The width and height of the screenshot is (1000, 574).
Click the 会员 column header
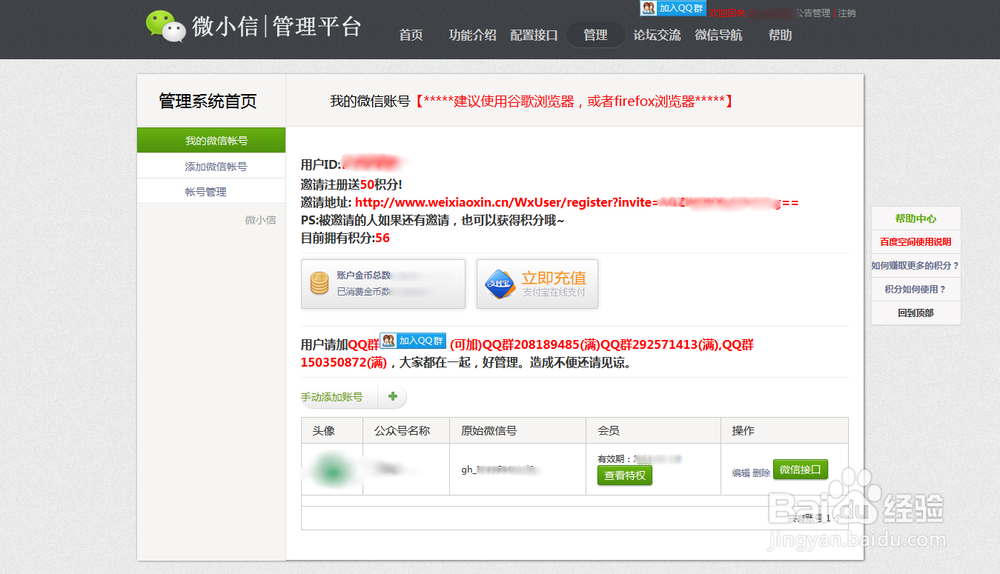click(608, 430)
